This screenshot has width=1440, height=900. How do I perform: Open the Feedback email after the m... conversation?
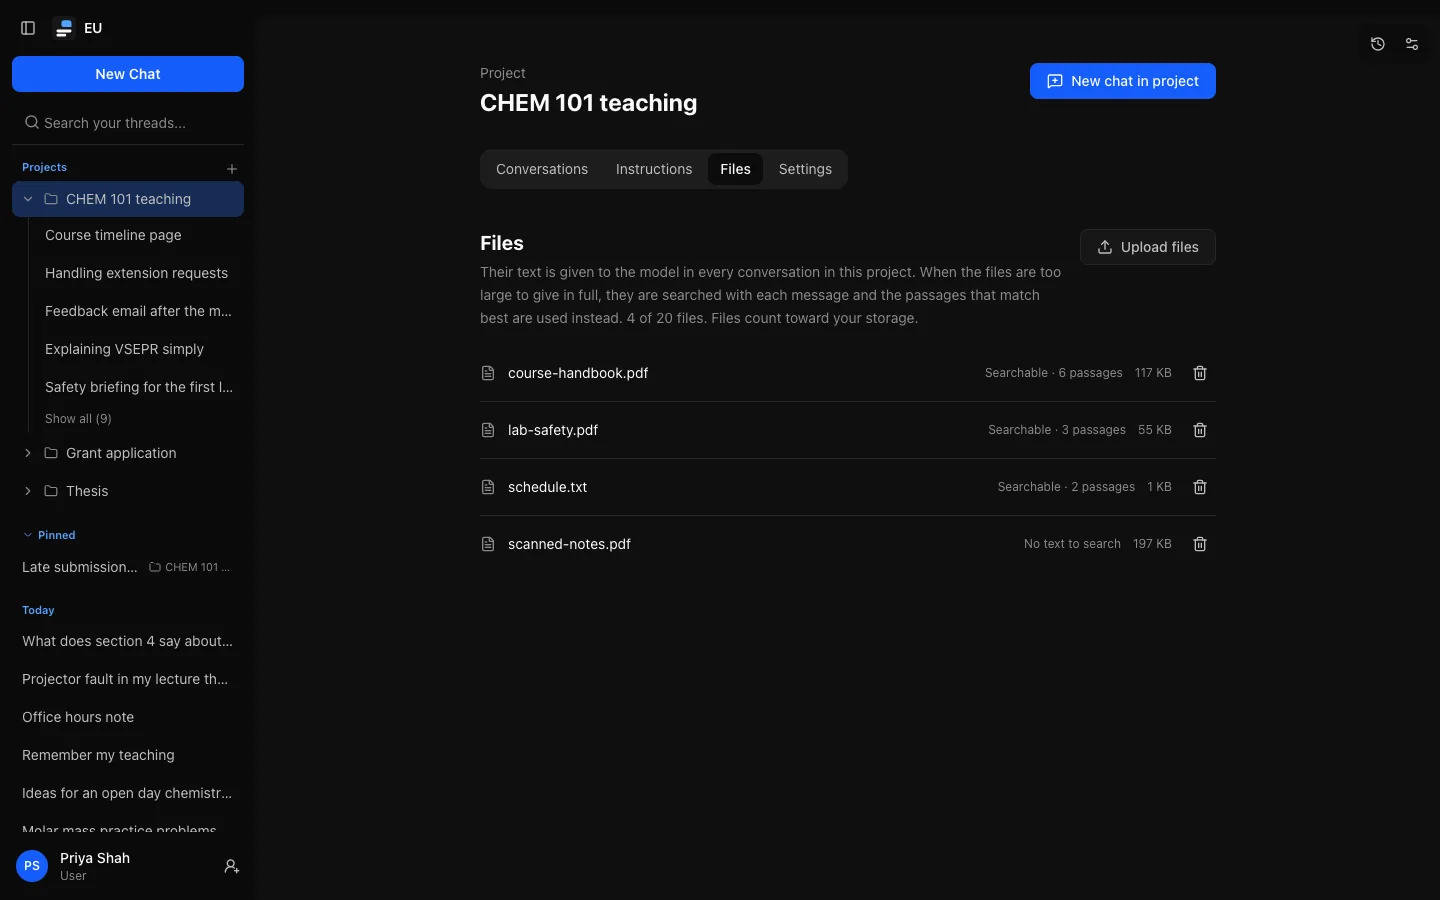coord(140,311)
